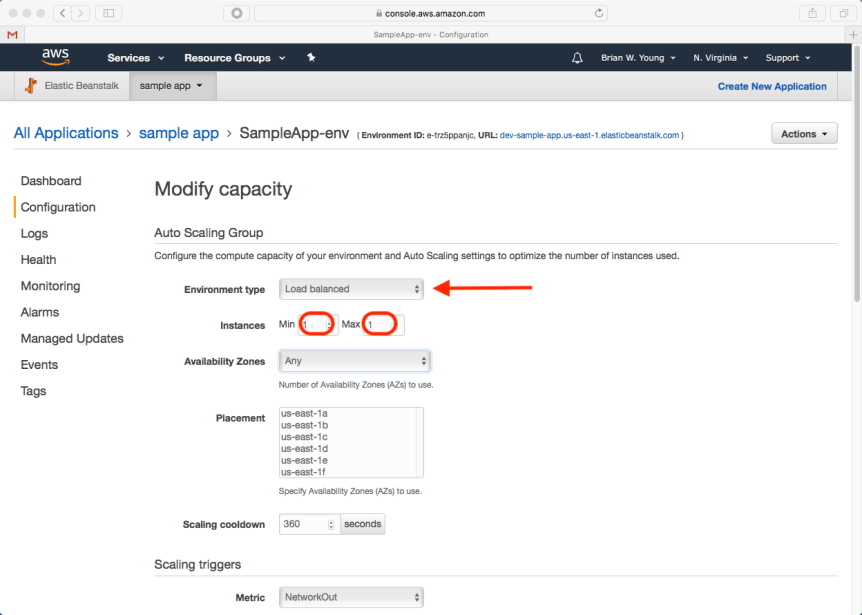Open the Environment type dropdown

coord(351,289)
